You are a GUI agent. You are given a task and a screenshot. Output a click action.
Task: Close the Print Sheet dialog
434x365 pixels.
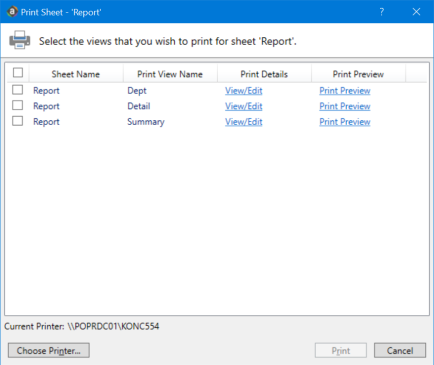pos(416,12)
